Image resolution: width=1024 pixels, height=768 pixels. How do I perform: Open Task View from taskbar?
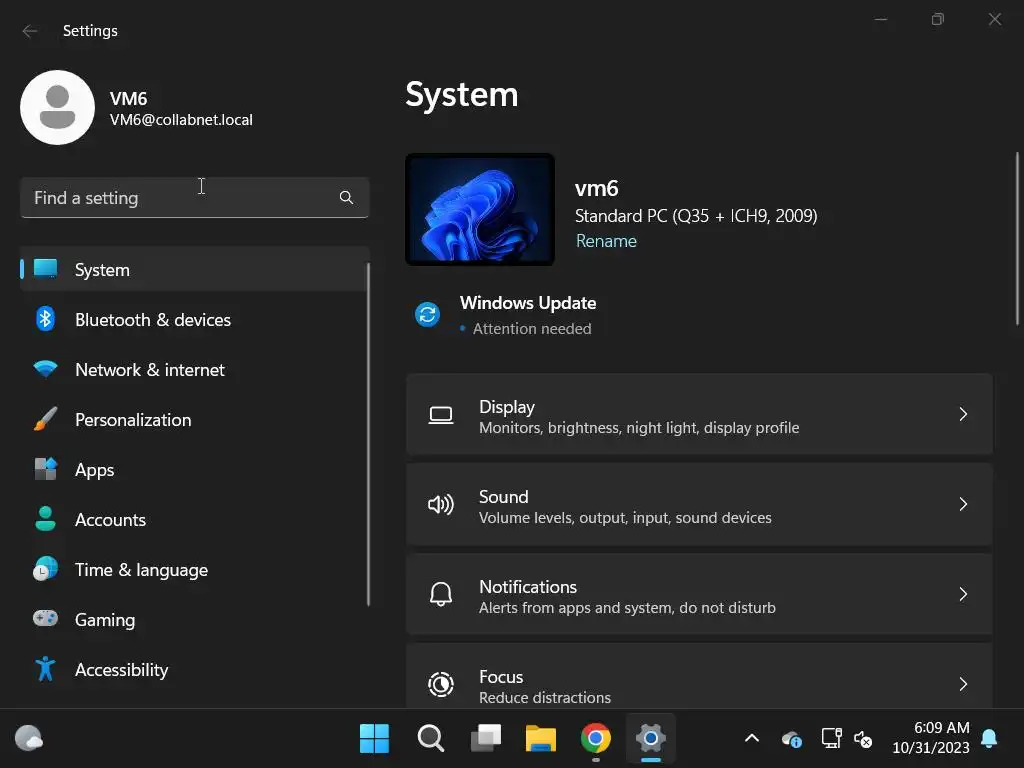pyautogui.click(x=486, y=738)
